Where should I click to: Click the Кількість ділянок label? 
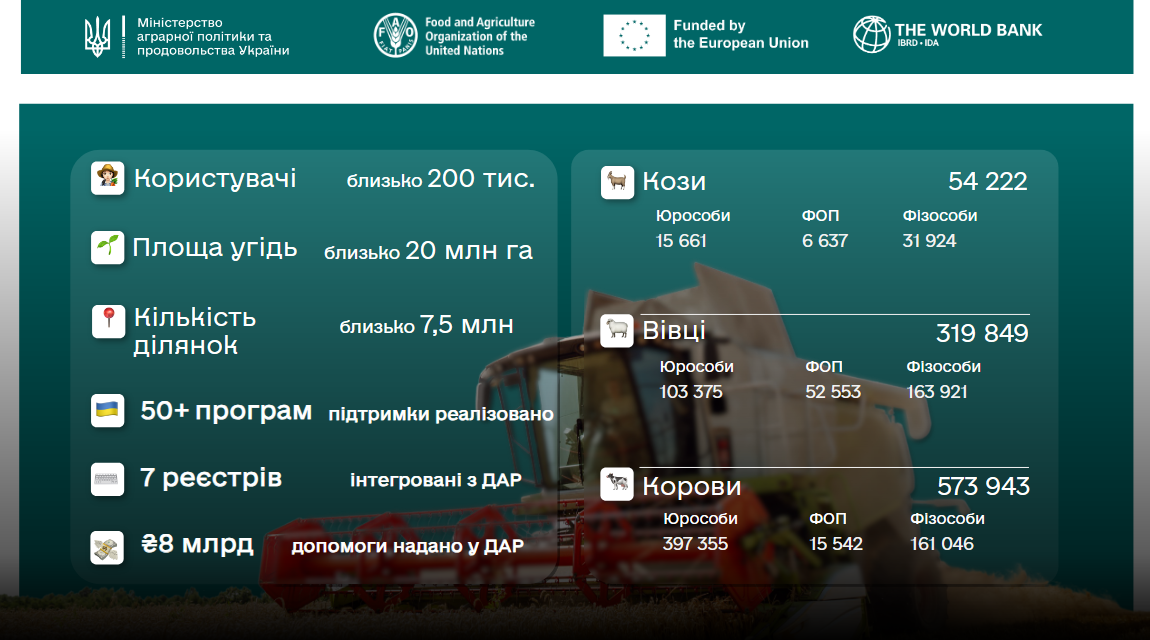195,331
